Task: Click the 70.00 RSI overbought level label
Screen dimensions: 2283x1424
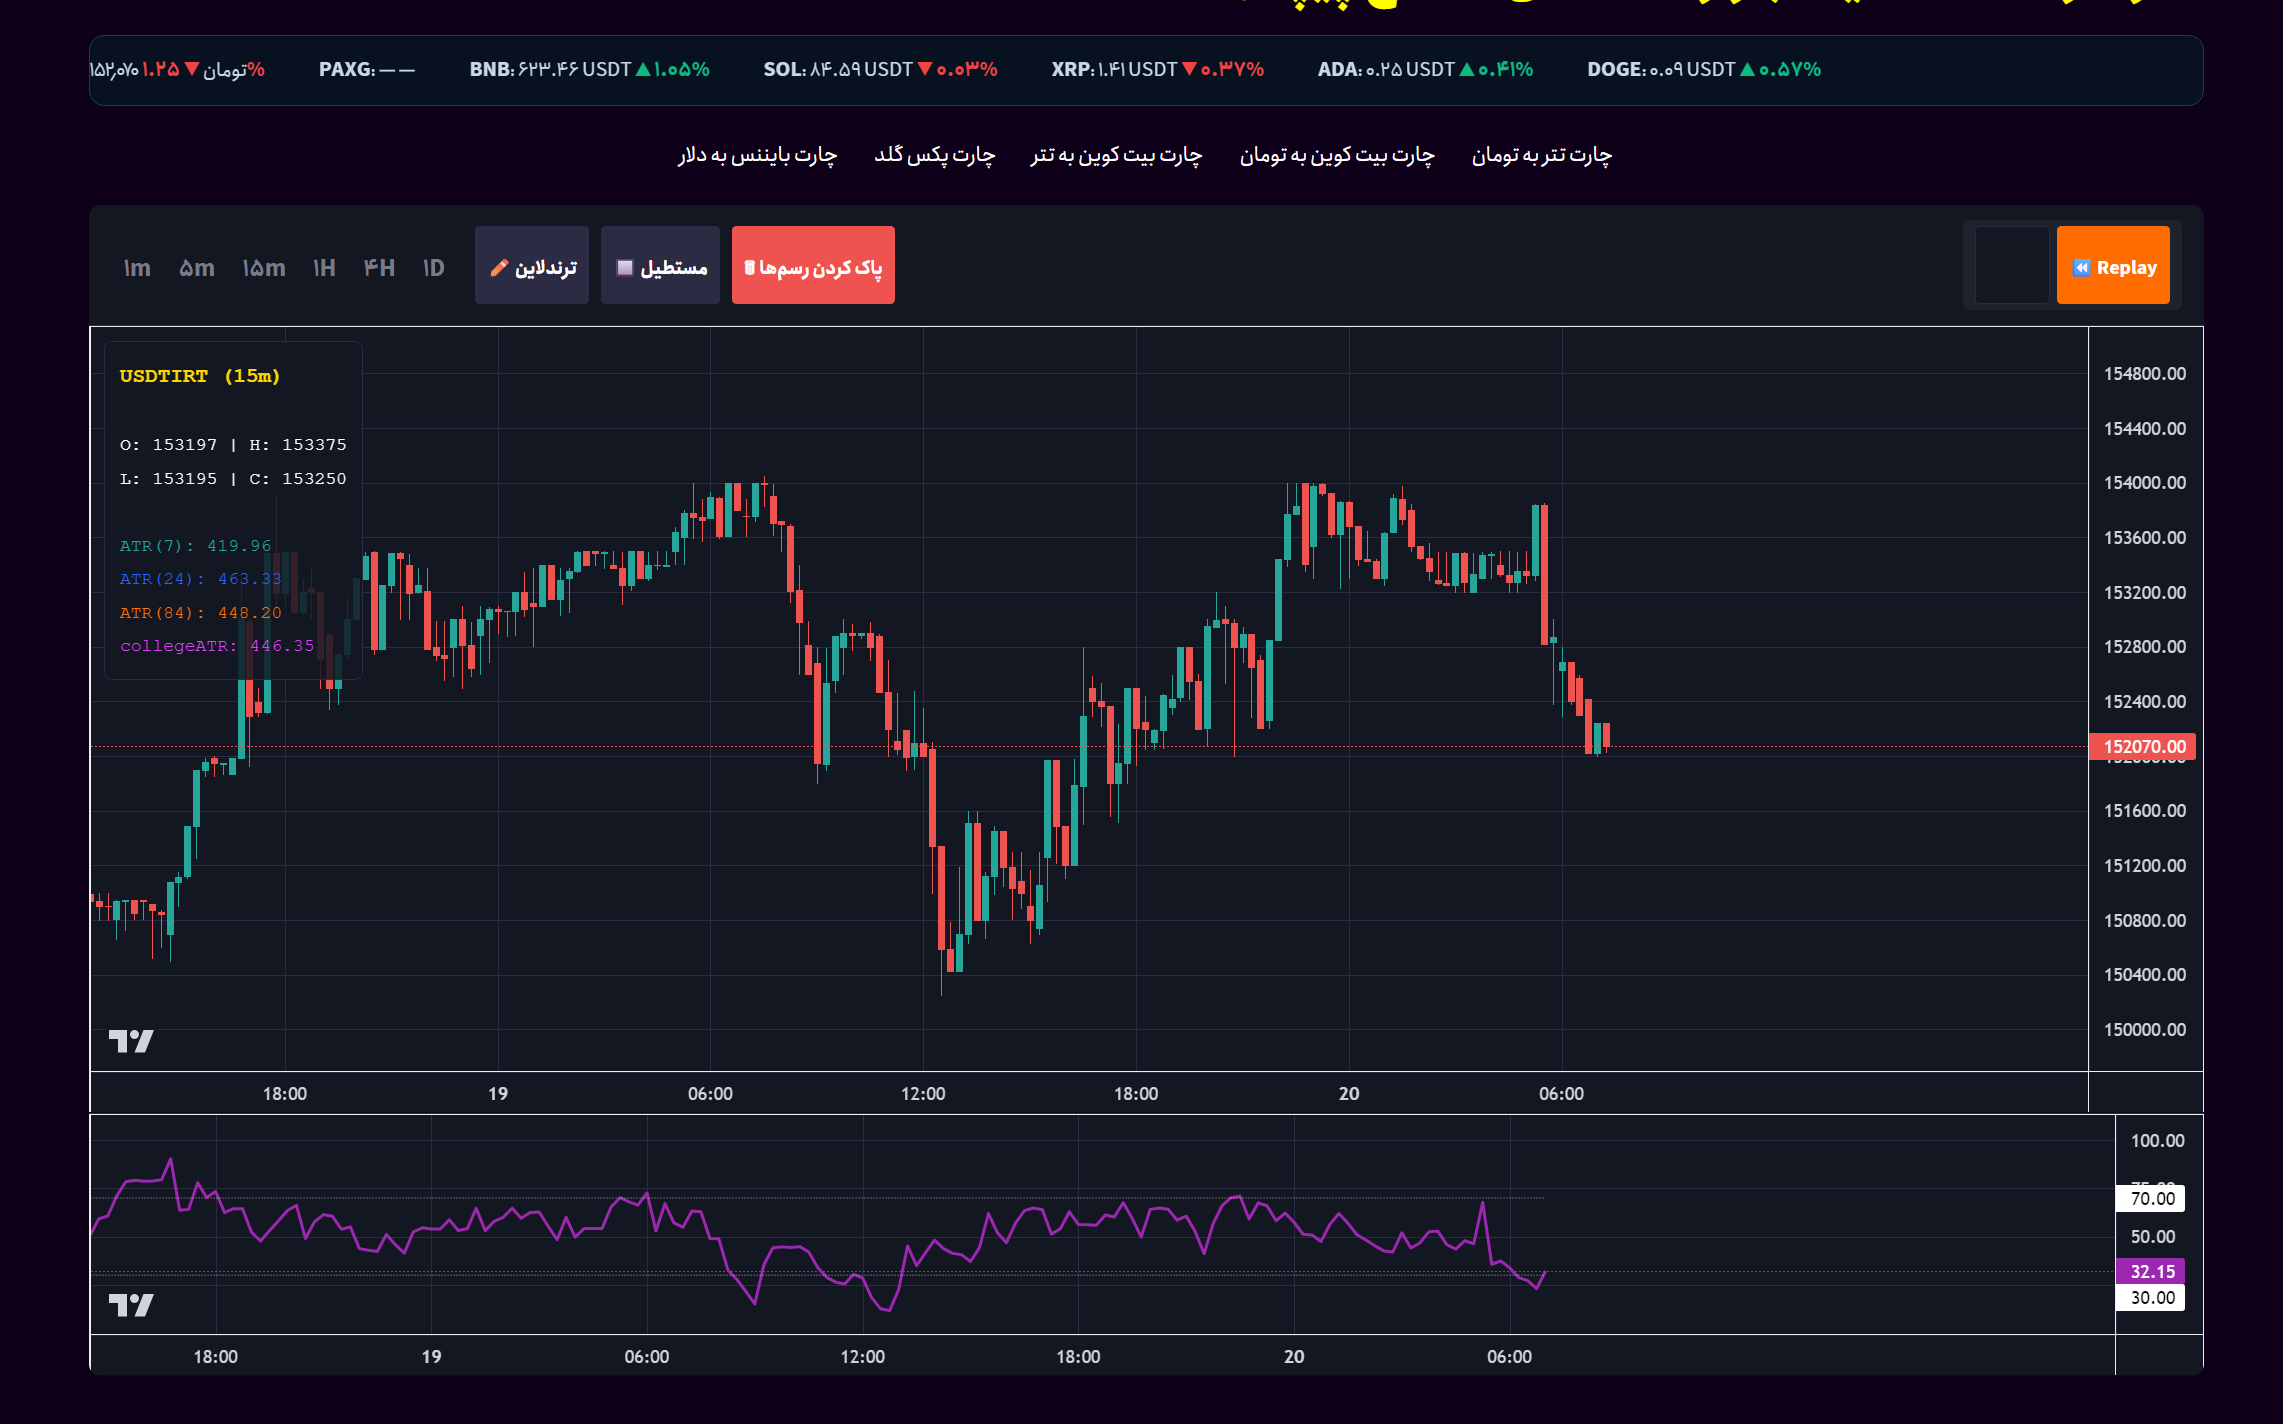Action: (x=2151, y=1199)
